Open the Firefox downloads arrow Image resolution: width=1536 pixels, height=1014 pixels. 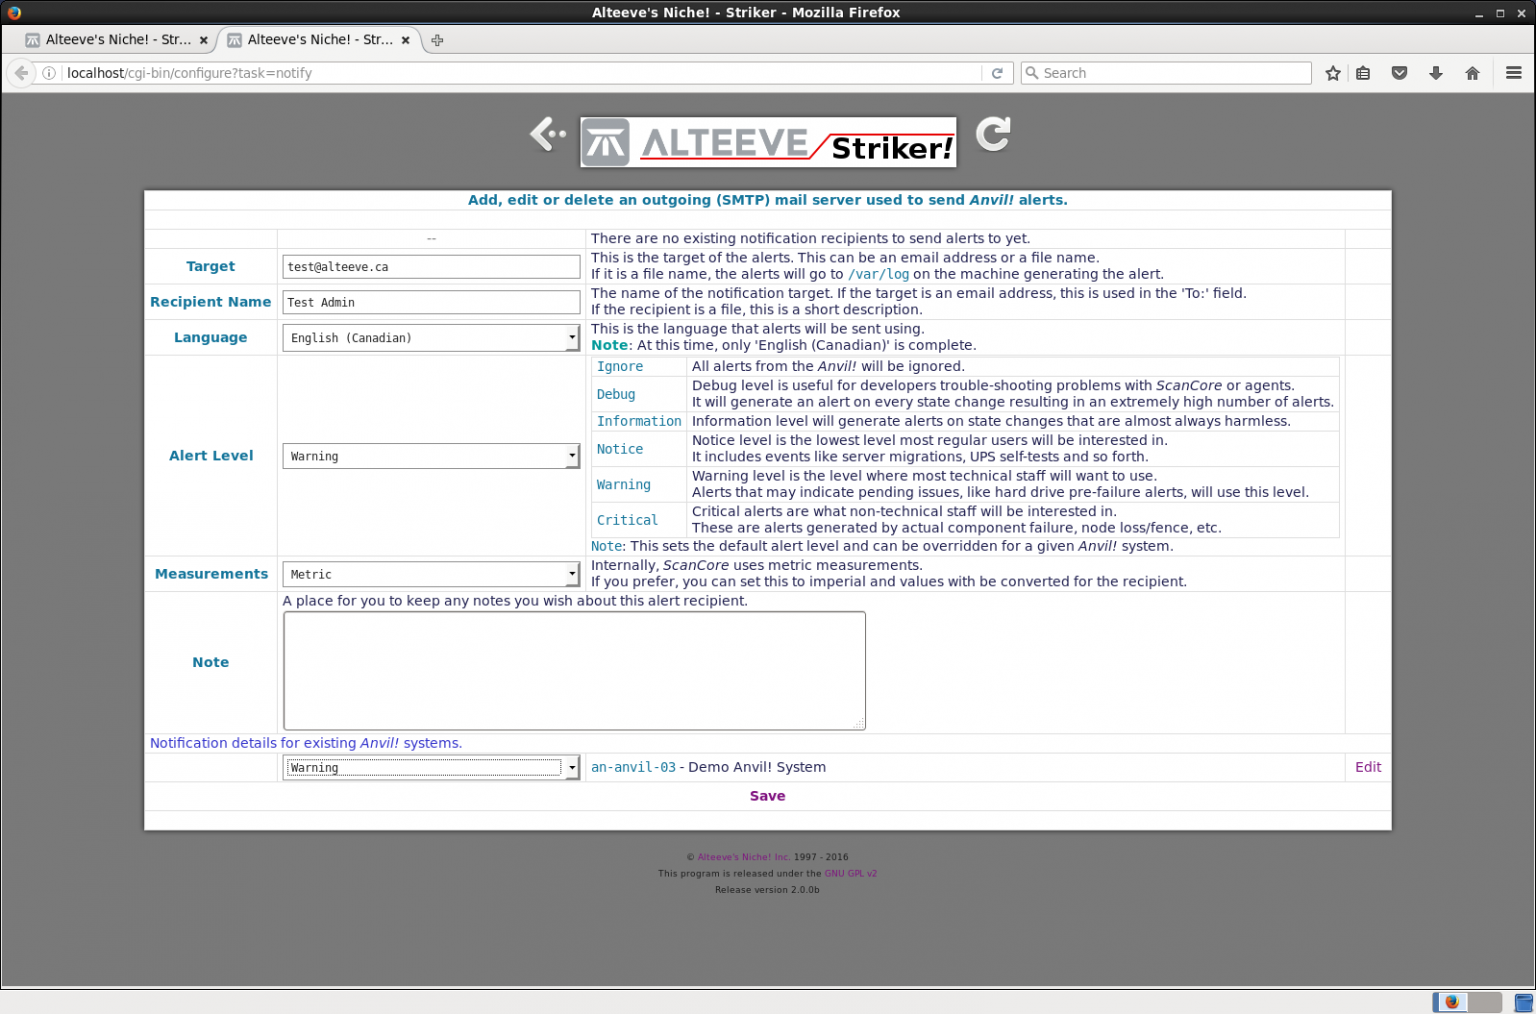coord(1435,73)
